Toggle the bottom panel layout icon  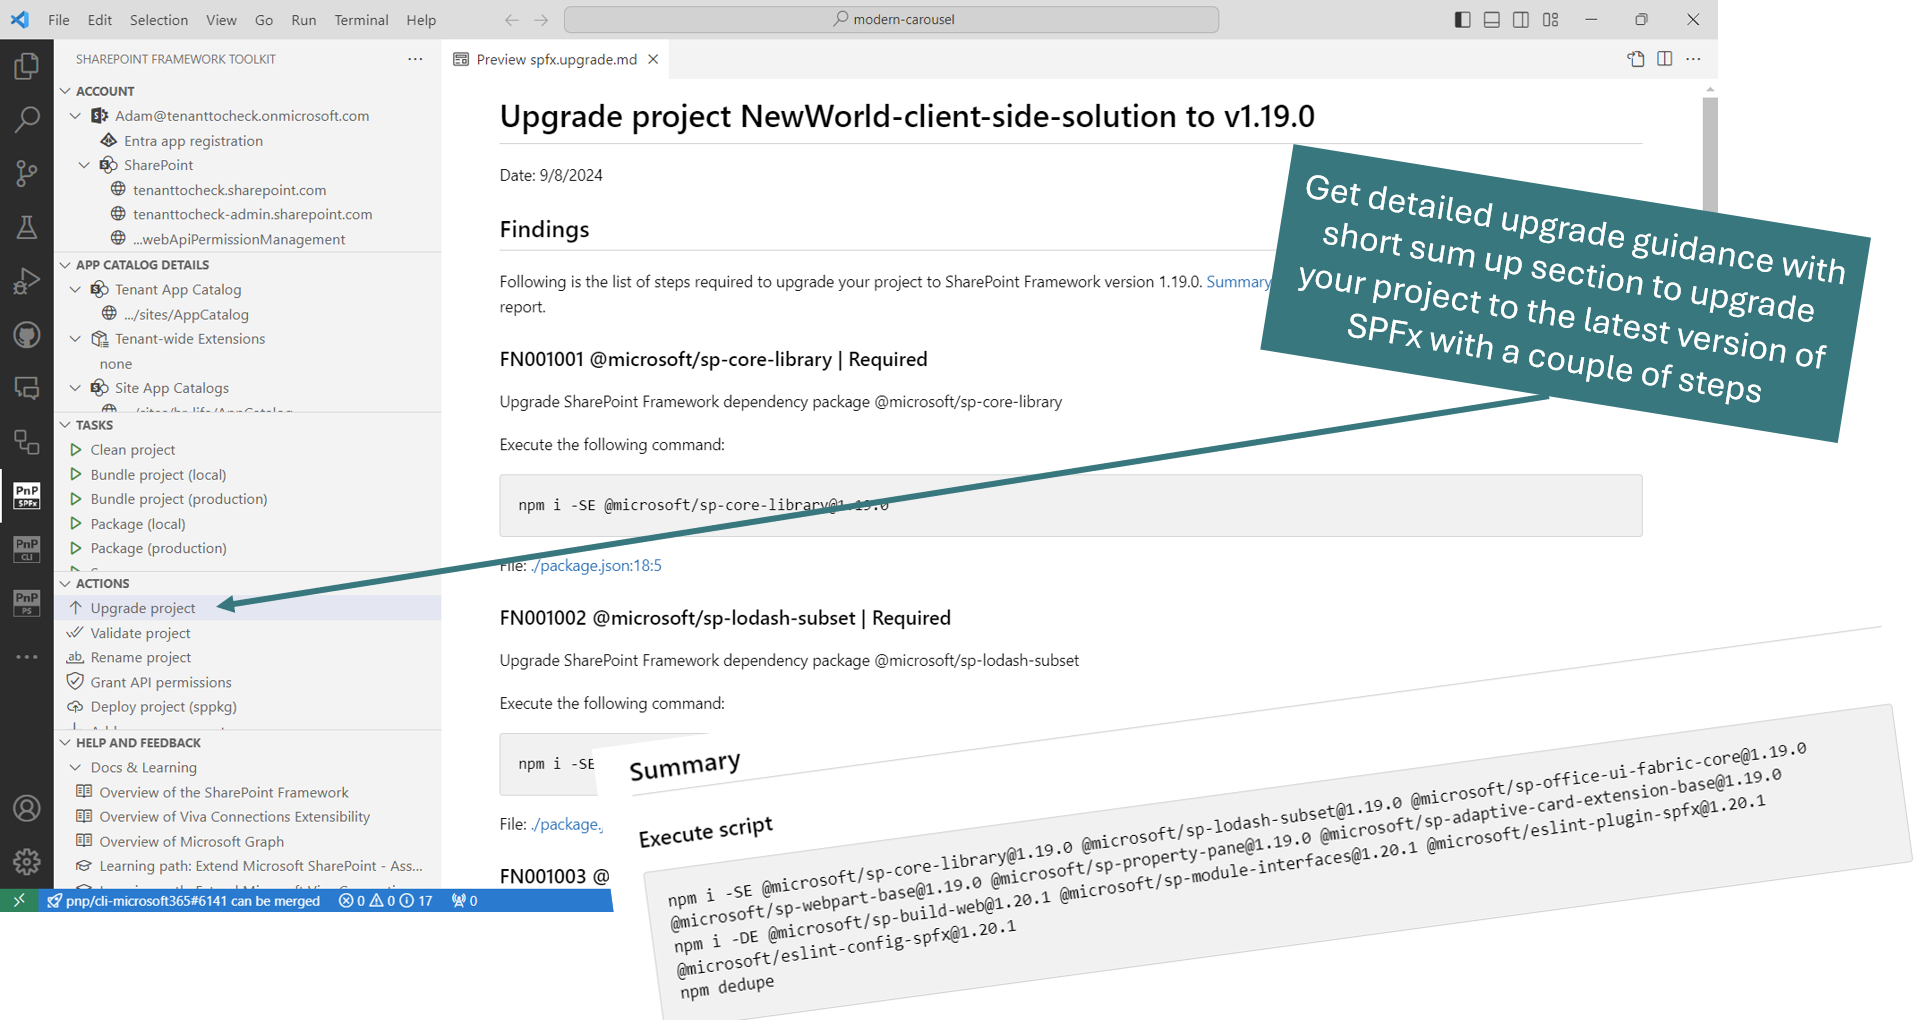(x=1491, y=20)
